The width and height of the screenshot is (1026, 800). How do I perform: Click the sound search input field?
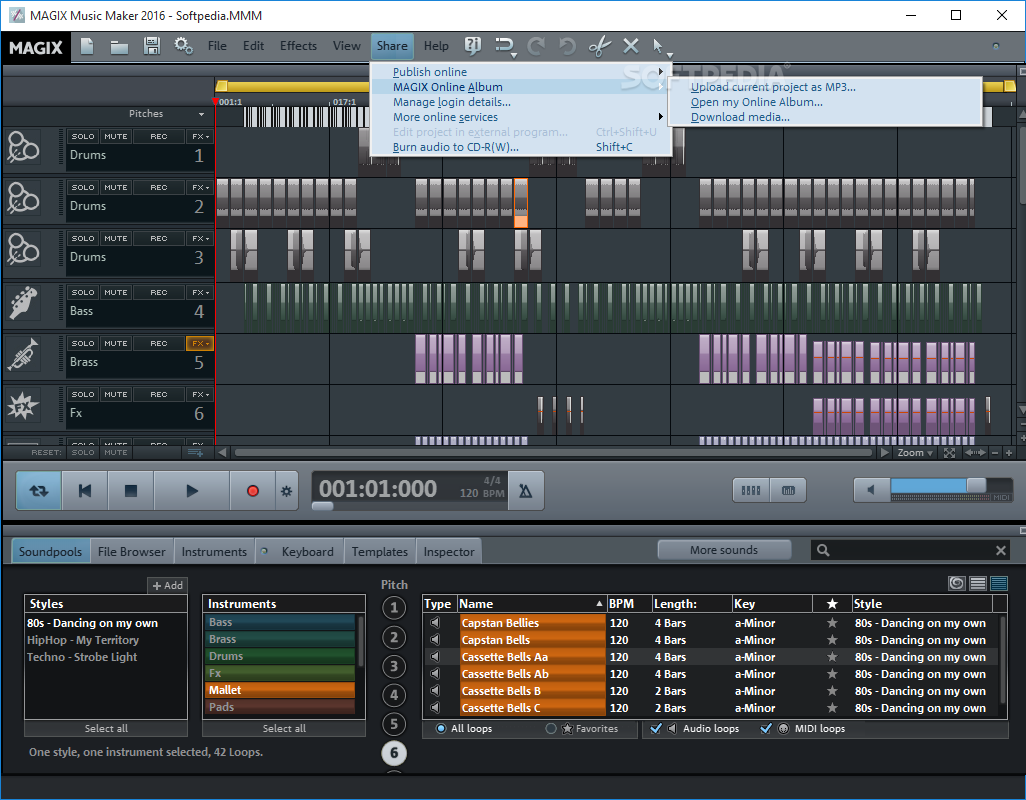pyautogui.click(x=912, y=551)
